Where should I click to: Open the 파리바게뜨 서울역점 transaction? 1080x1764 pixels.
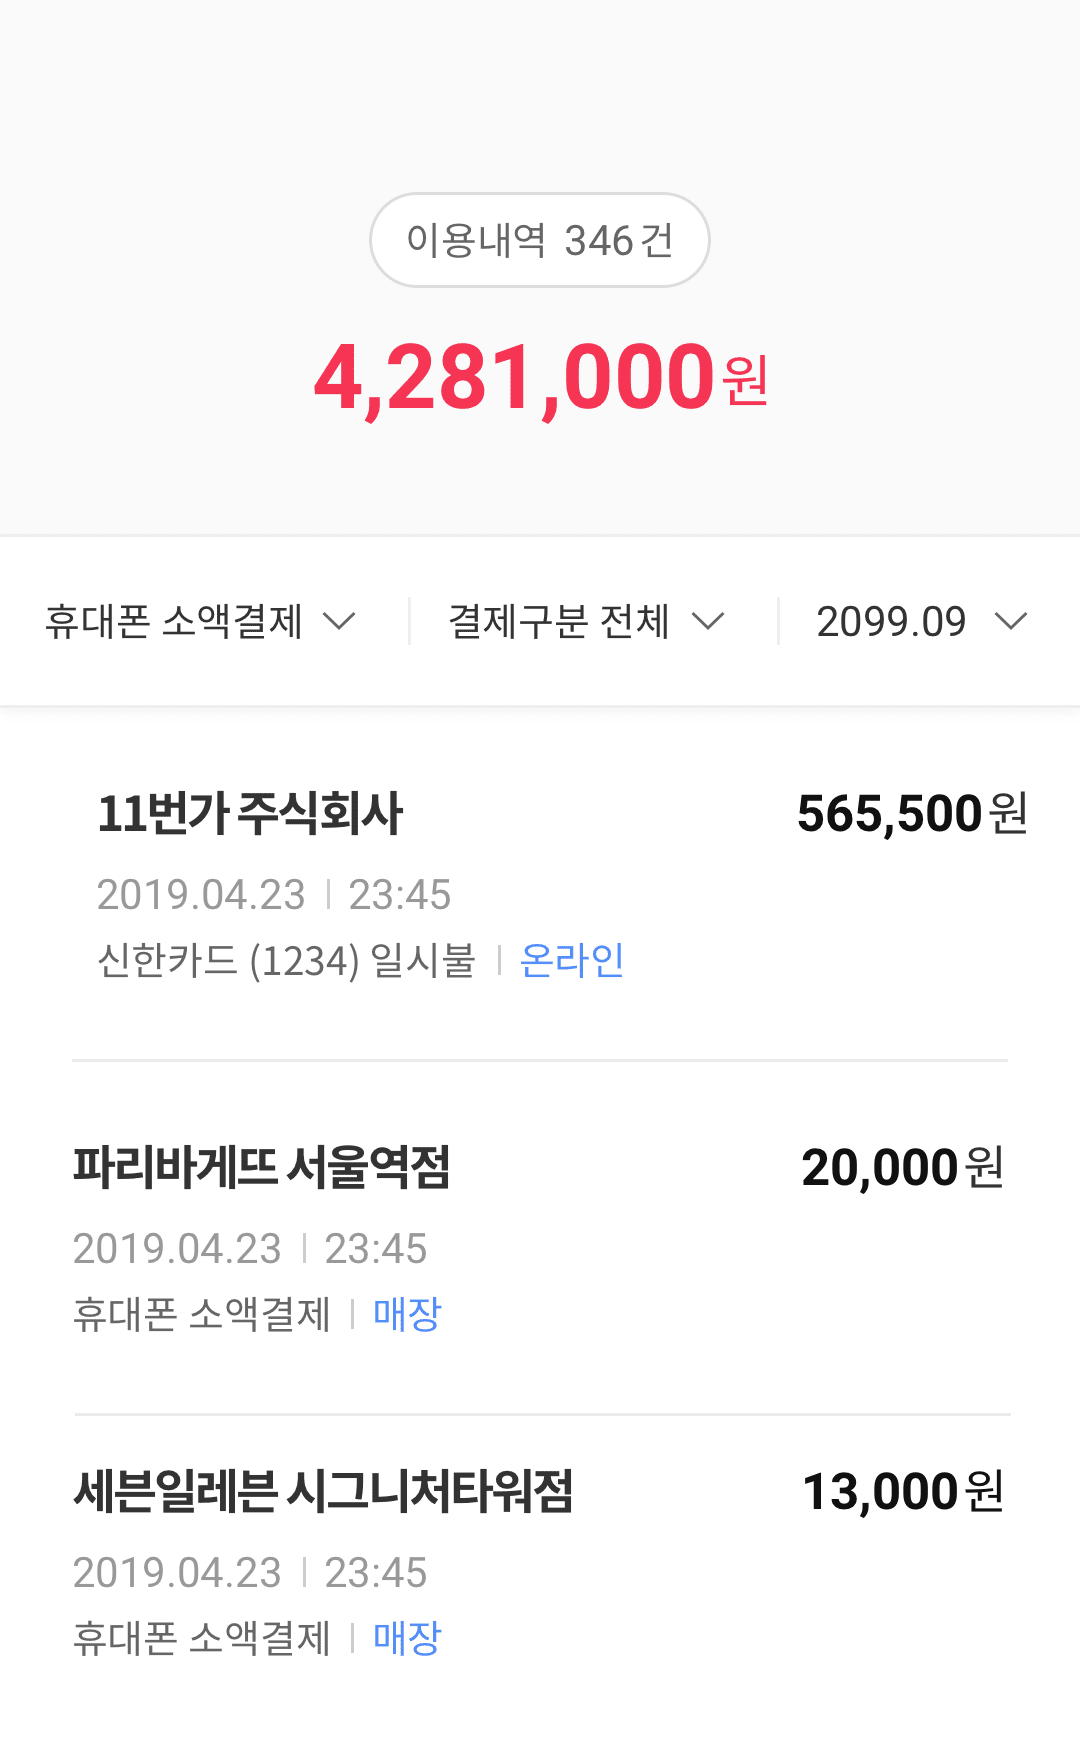pos(262,1167)
